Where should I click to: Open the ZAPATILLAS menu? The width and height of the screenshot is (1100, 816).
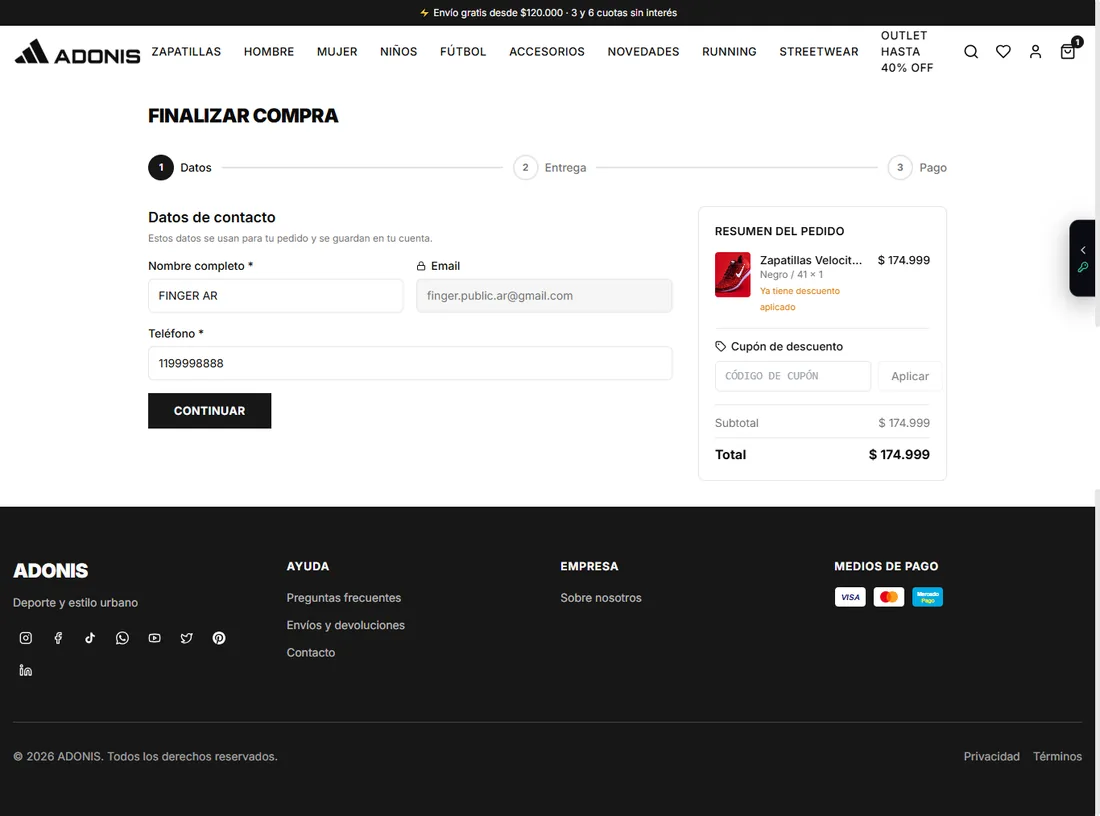(x=186, y=51)
